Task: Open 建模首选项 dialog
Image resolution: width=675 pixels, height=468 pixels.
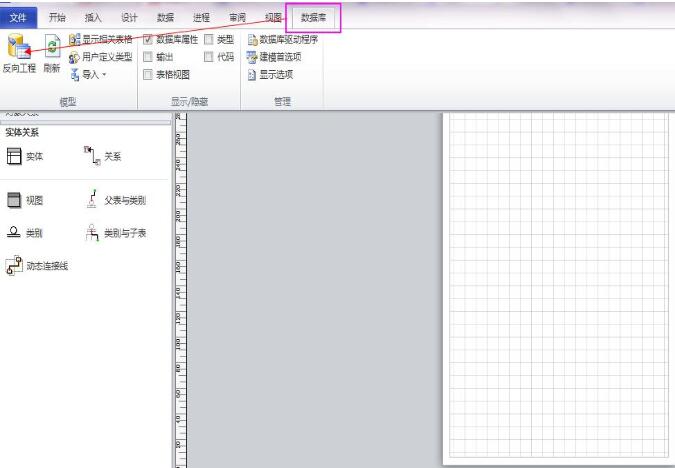Action: coord(274,57)
